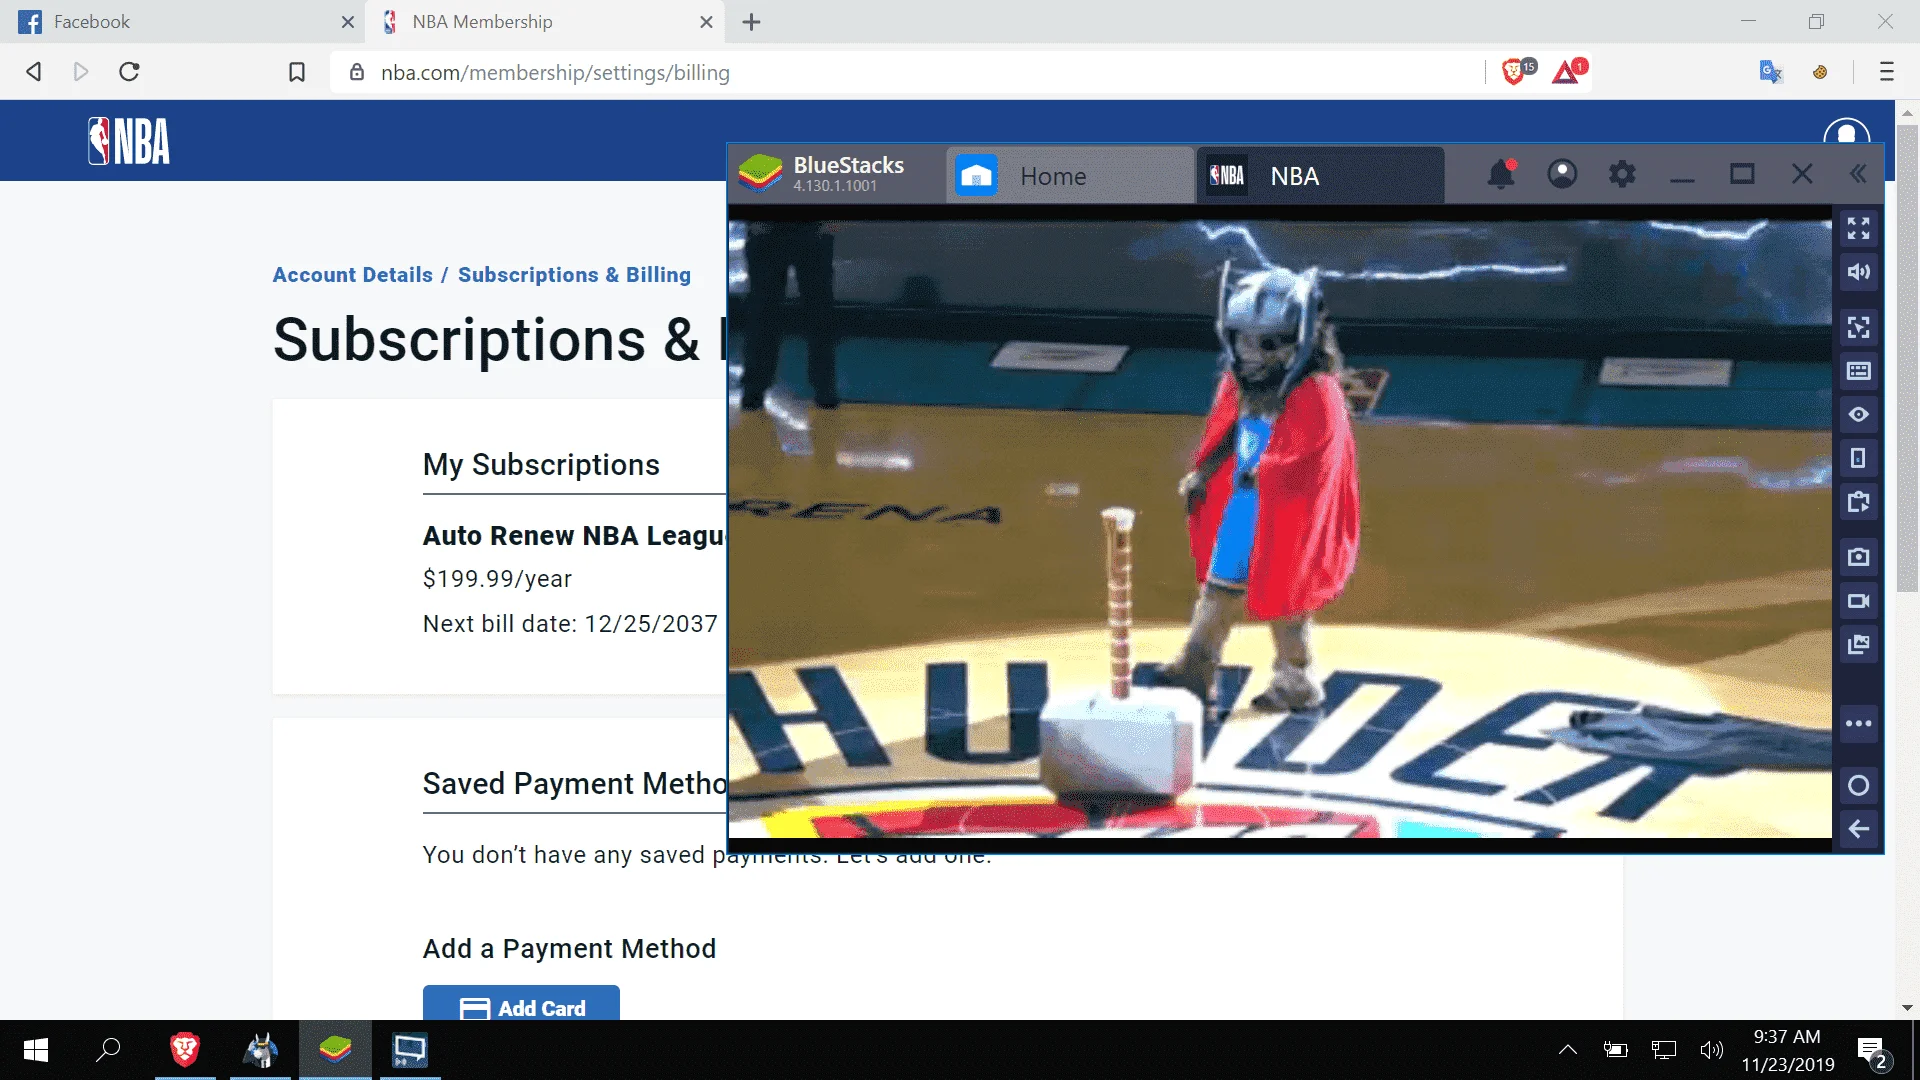
Task: Click BlueStacks Android back arrow
Action: point(1858,829)
